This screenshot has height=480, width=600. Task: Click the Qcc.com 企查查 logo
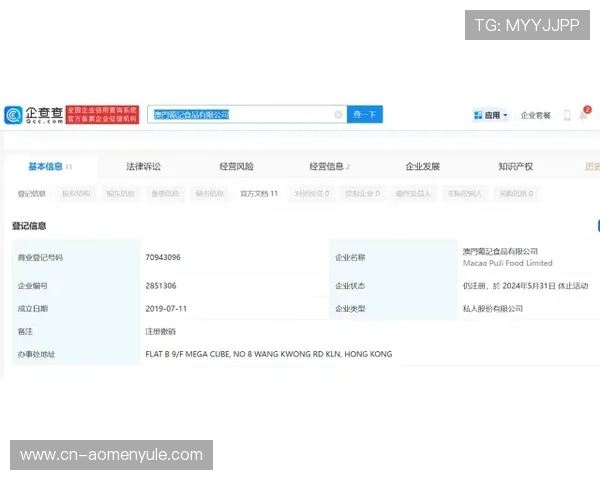tap(34, 115)
